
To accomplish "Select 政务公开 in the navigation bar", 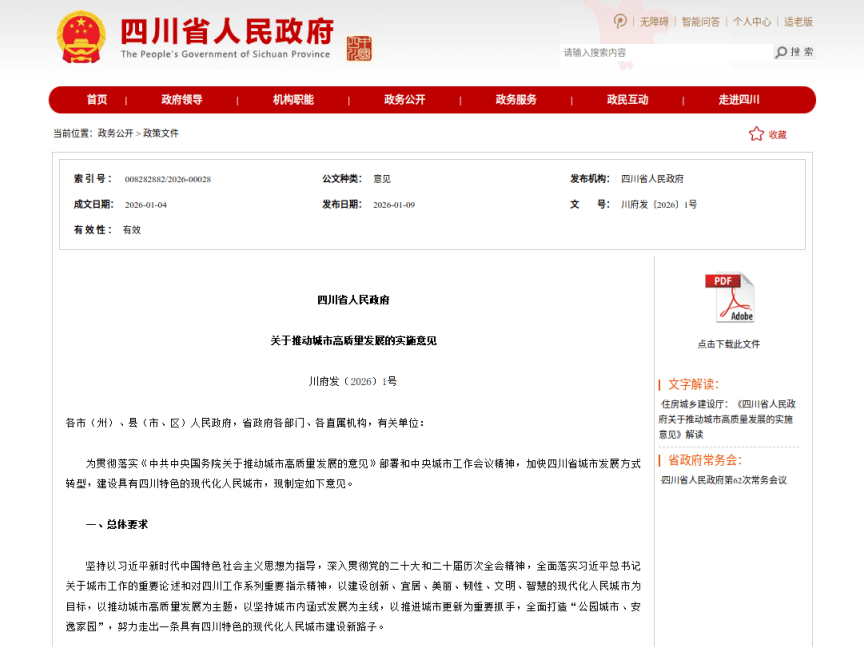I will 404,100.
